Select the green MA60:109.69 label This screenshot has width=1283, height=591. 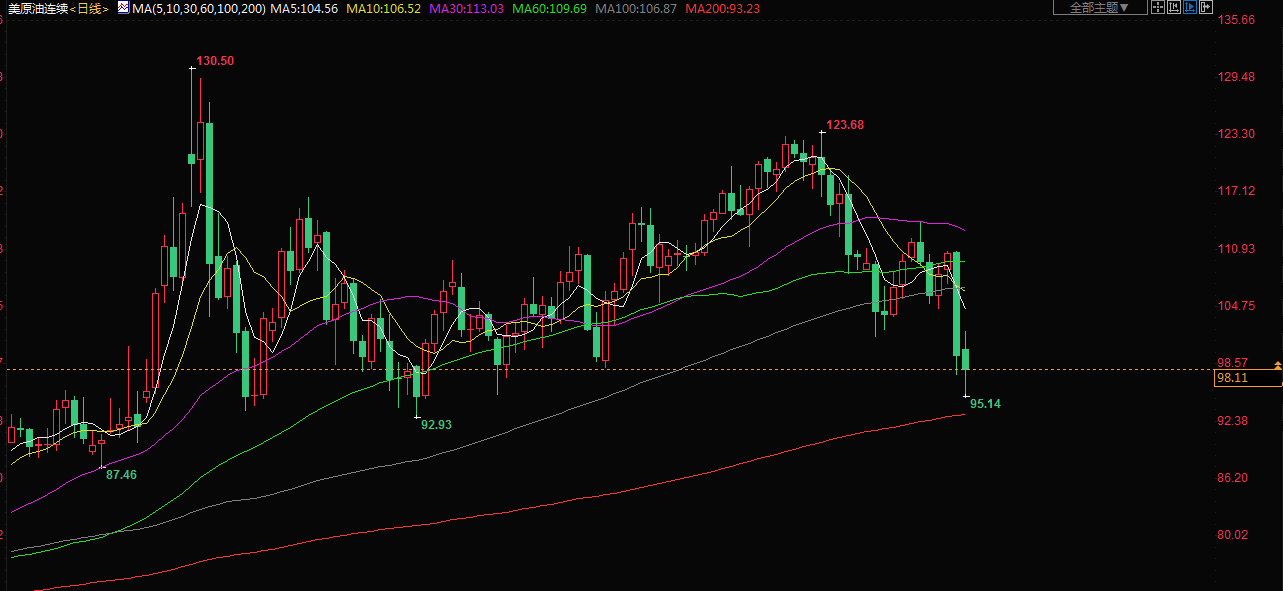tap(549, 8)
